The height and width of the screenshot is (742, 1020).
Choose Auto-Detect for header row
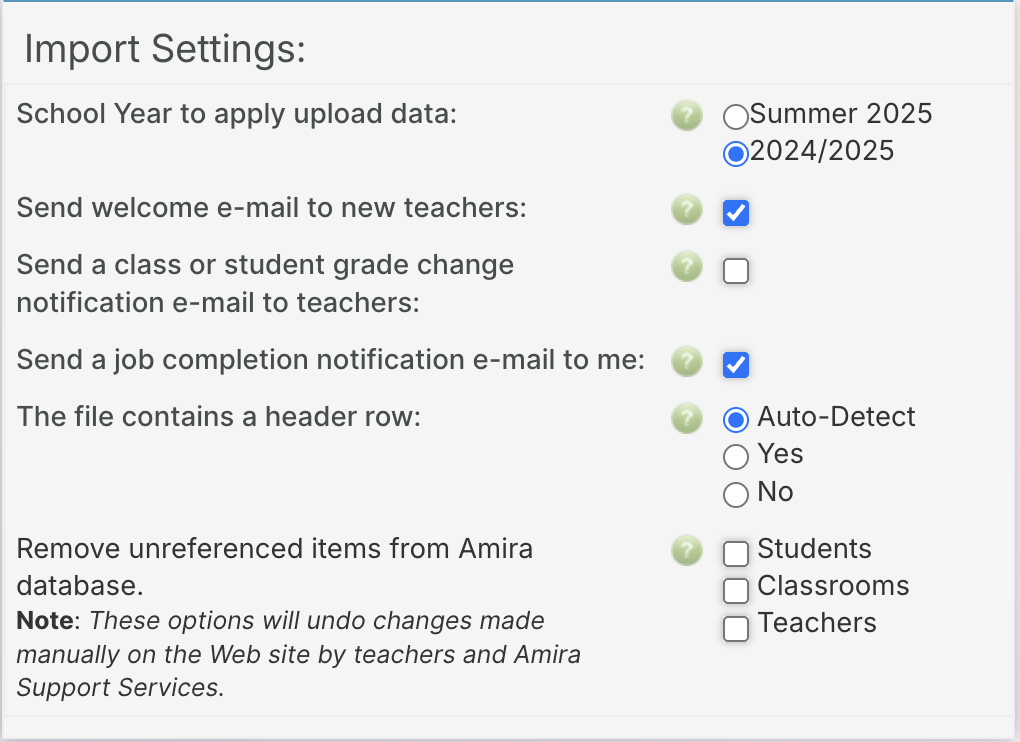tap(736, 419)
